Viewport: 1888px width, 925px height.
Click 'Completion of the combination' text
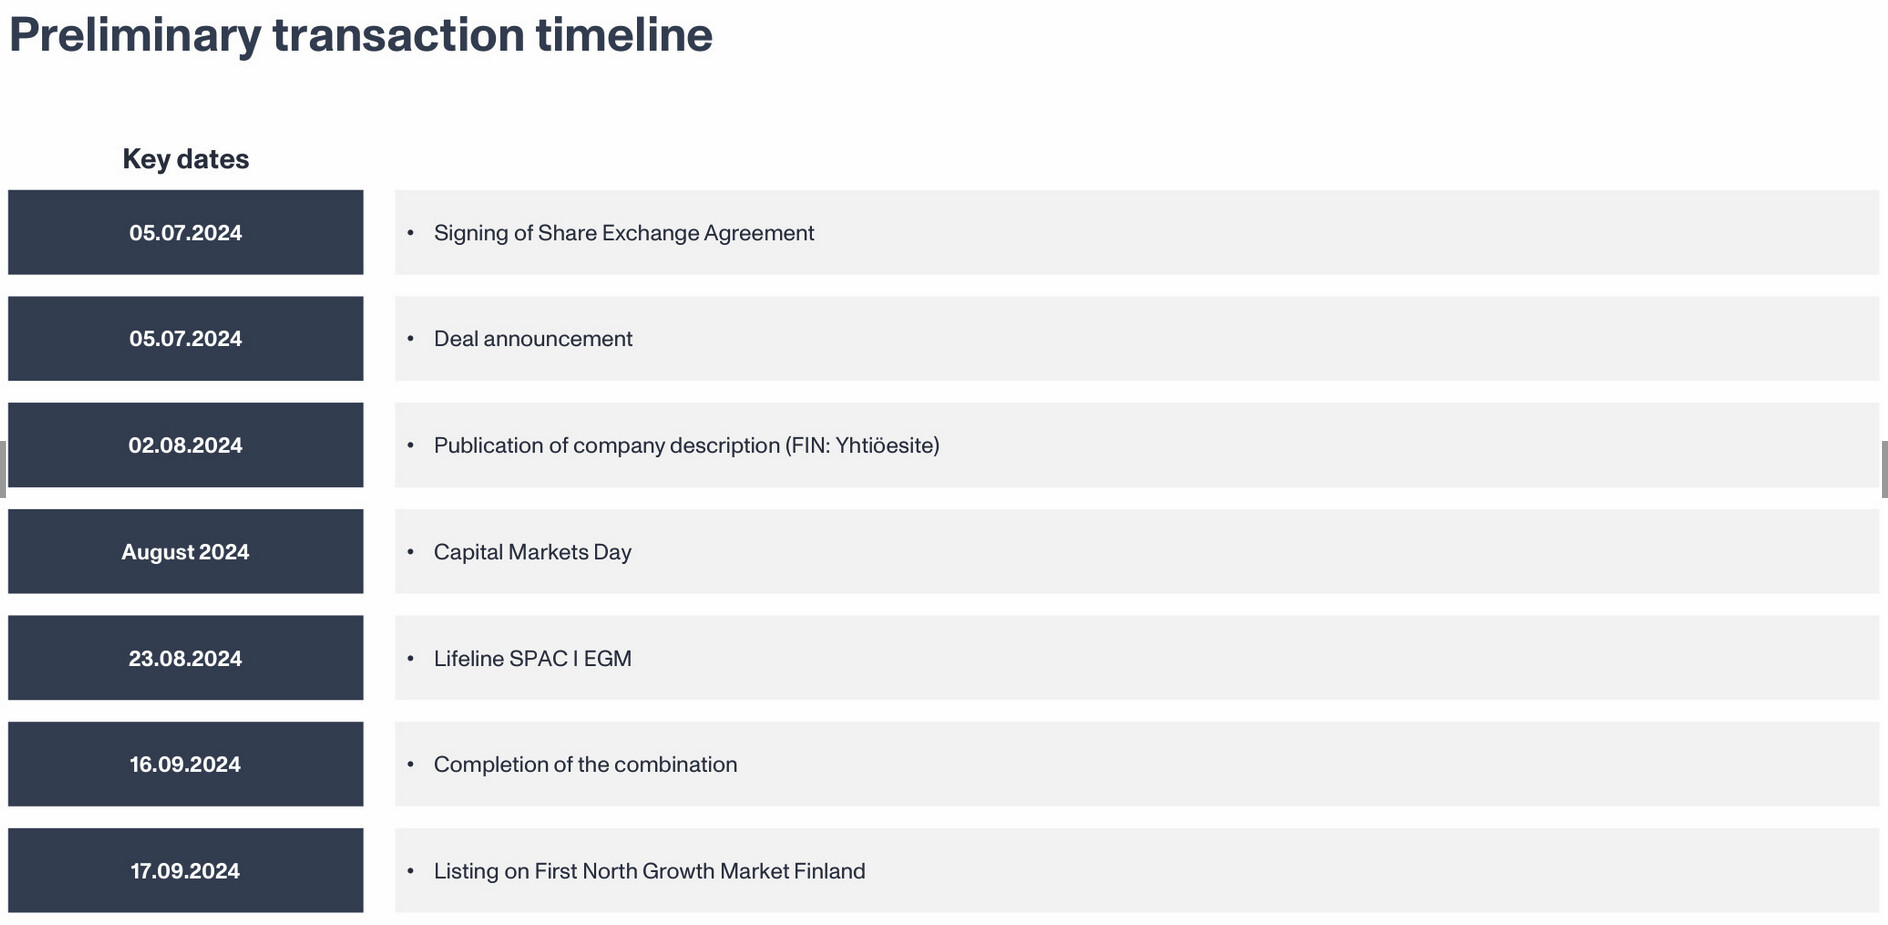(585, 764)
